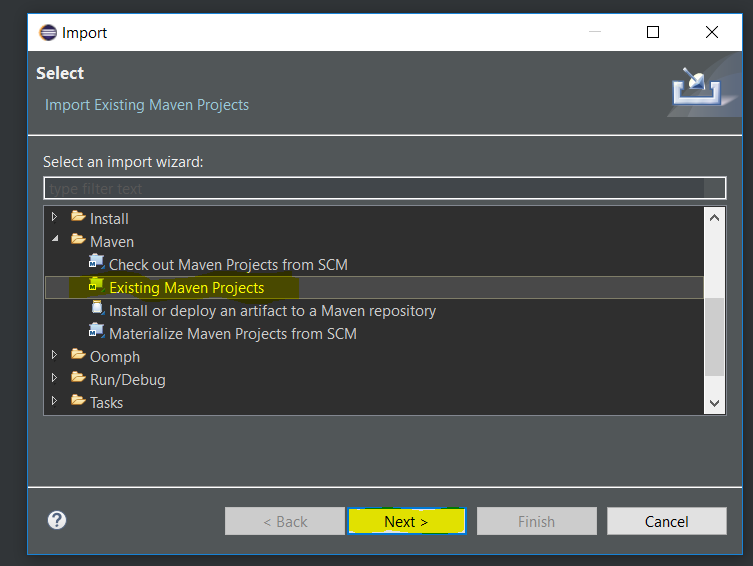Expand the Install category
753x566 pixels.
point(54,217)
